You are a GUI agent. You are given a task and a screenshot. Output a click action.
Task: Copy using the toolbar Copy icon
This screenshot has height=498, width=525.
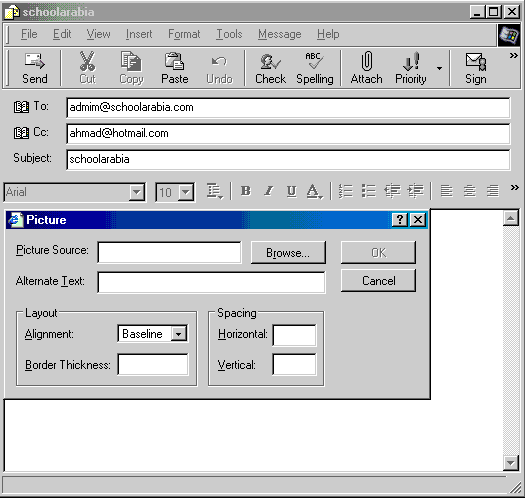(131, 69)
